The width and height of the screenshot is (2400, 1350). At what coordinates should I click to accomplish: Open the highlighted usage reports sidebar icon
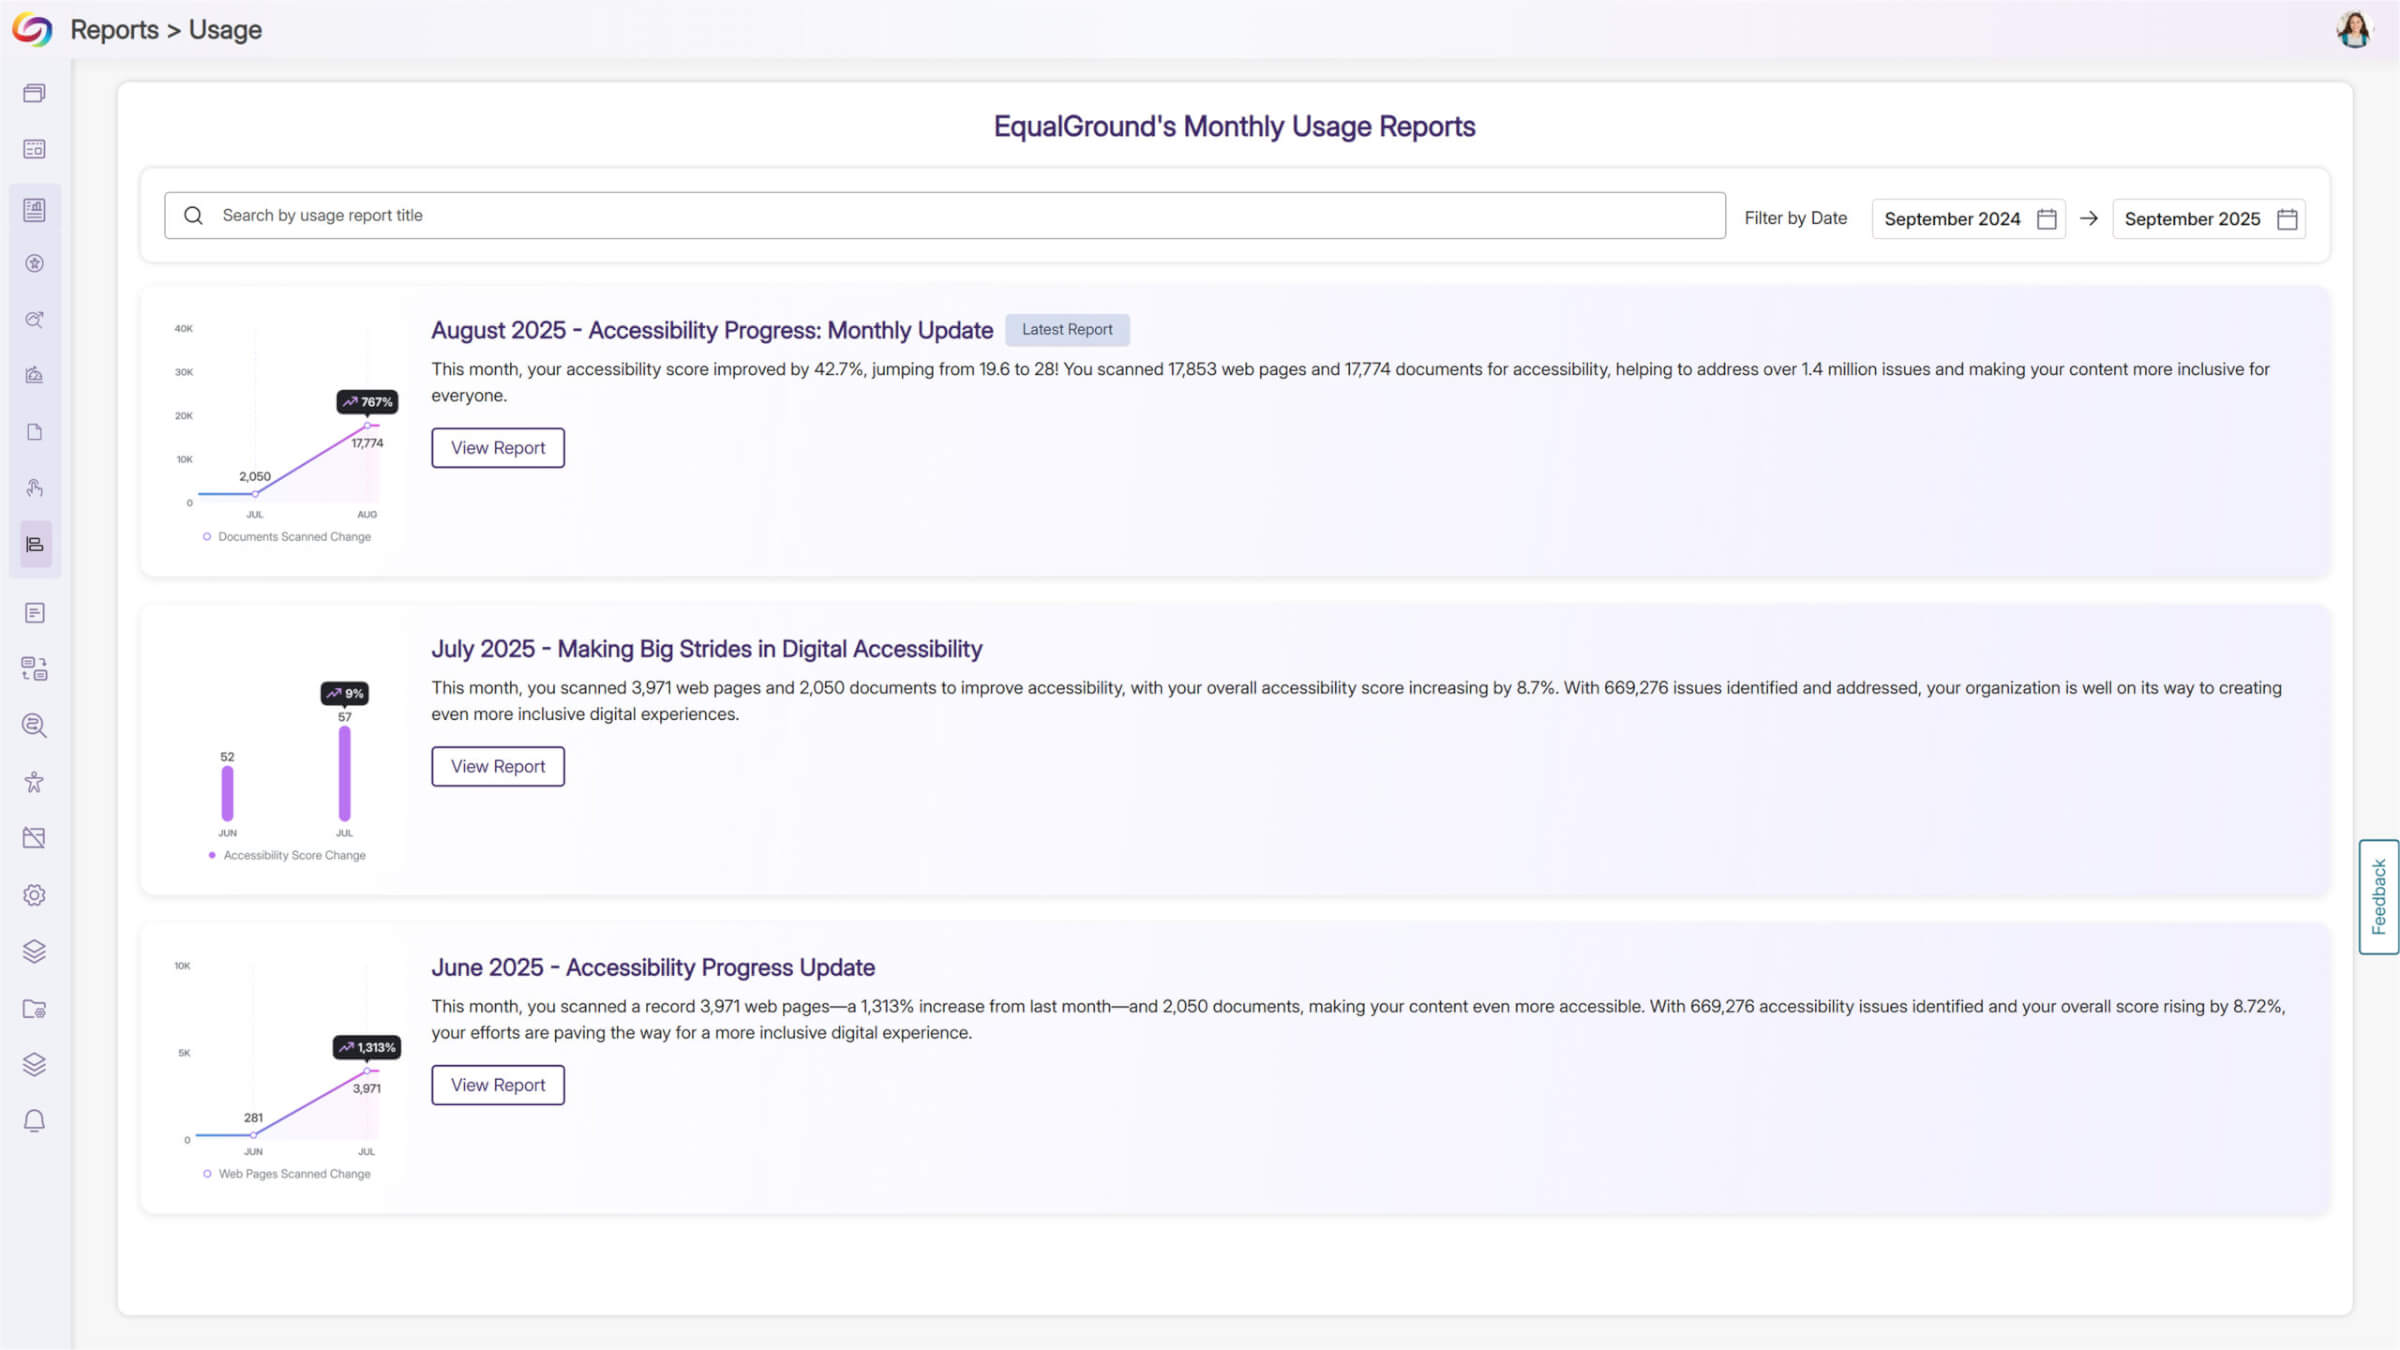[x=34, y=545]
